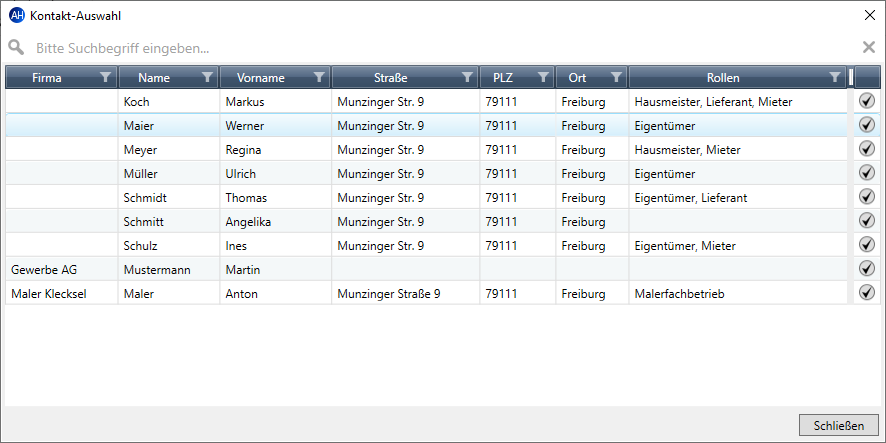Click the search magnifier icon
The height and width of the screenshot is (443, 886).
point(16,47)
